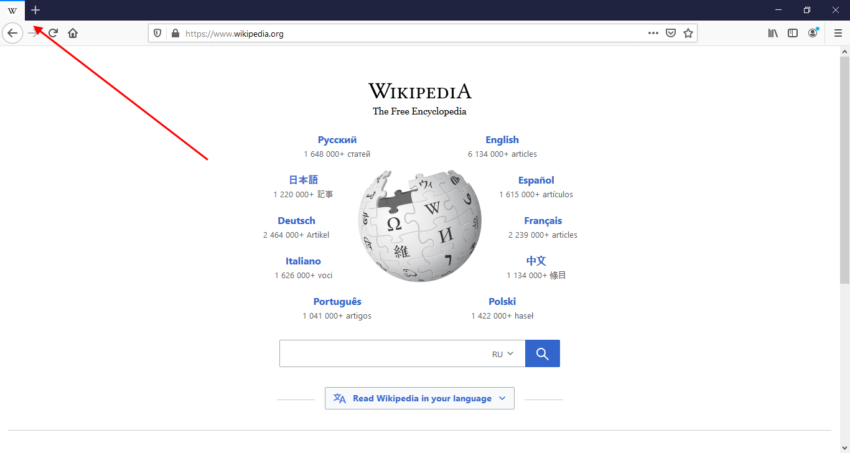This screenshot has width=850, height=453.
Task: Click '1 041 000+ artigos' text
Action: coord(337,316)
